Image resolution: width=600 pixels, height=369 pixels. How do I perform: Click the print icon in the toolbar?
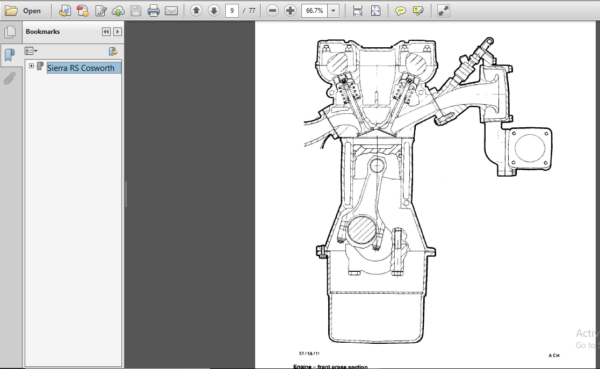[153, 11]
